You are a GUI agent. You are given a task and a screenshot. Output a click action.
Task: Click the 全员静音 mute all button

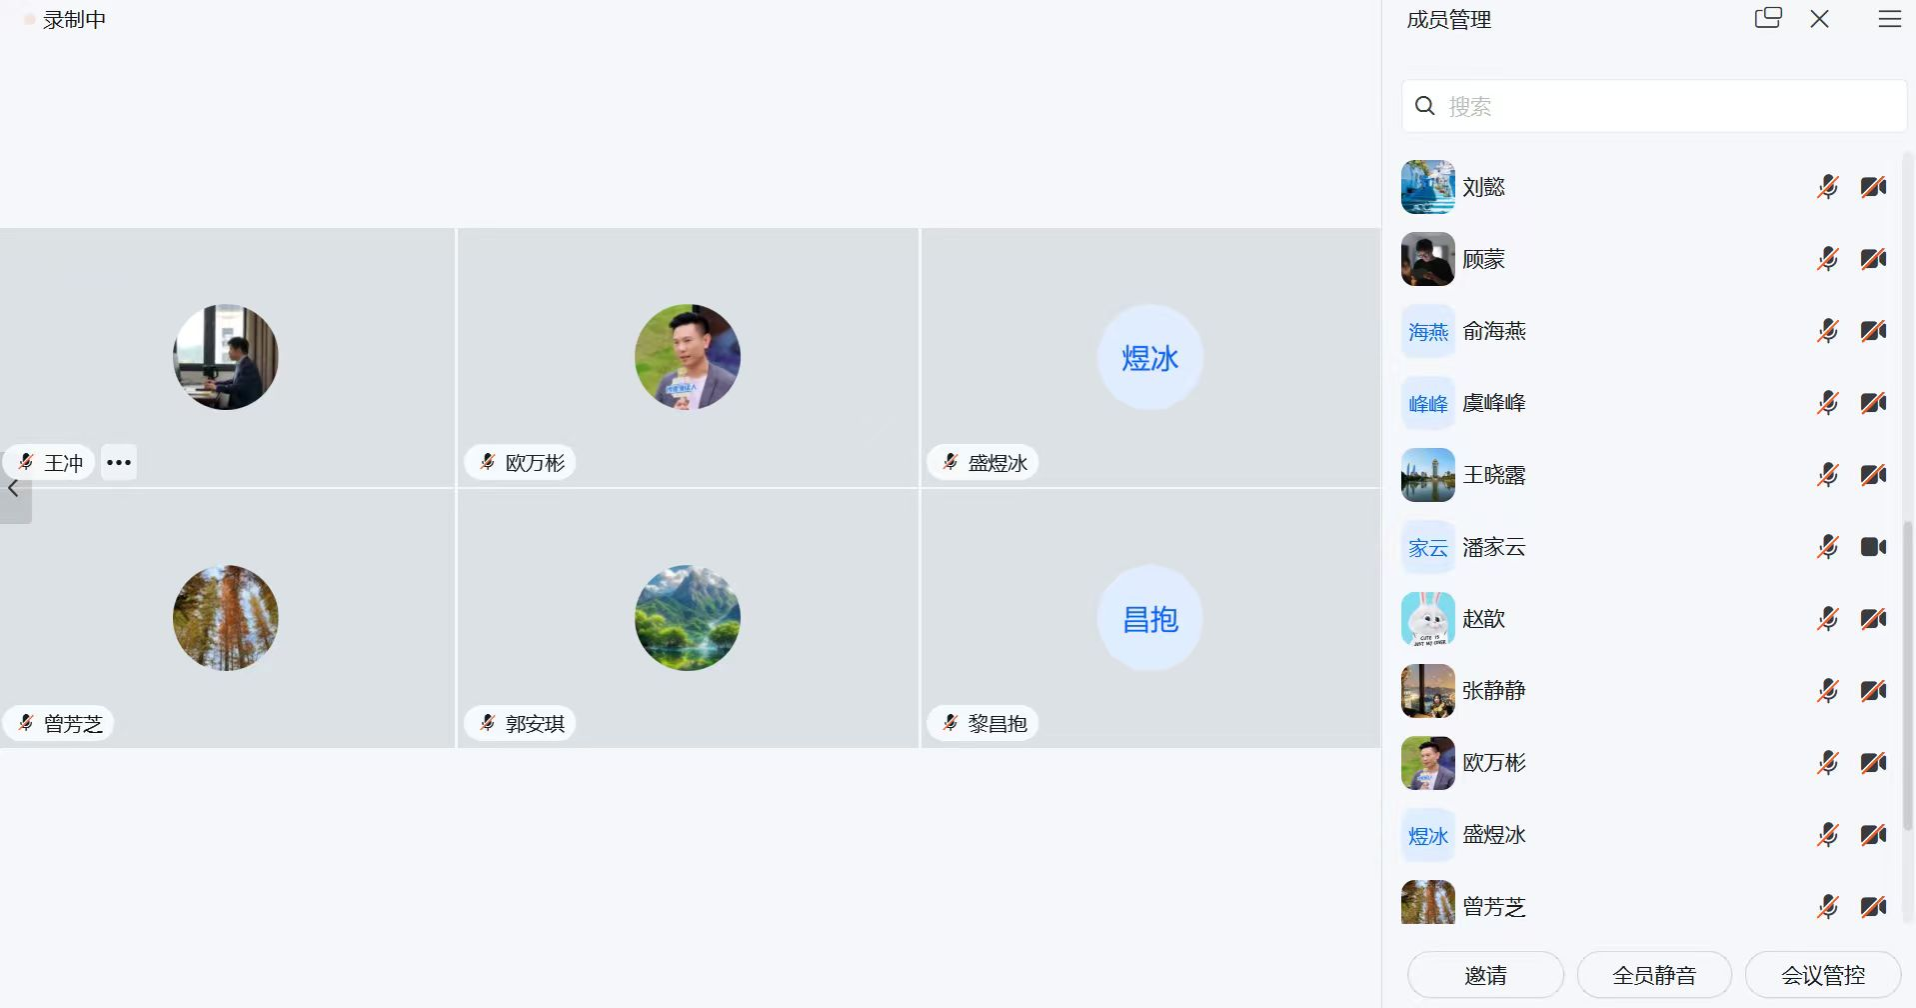pyautogui.click(x=1654, y=975)
